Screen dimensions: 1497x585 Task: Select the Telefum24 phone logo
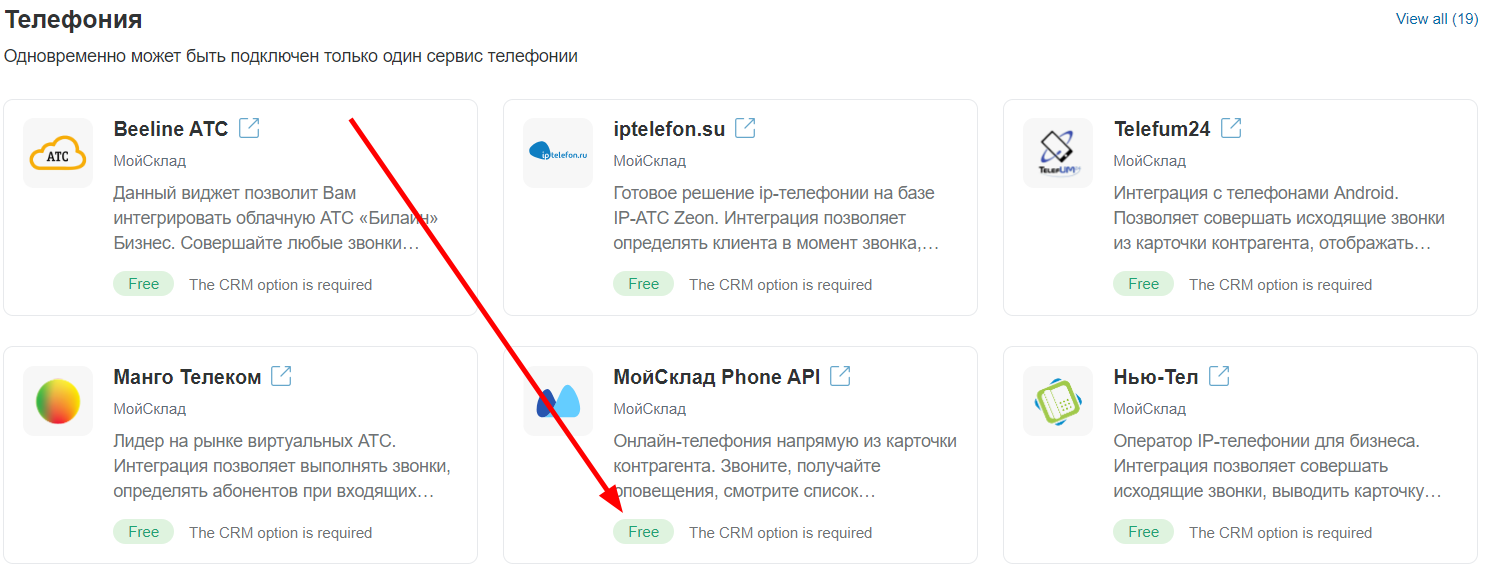click(x=1058, y=153)
